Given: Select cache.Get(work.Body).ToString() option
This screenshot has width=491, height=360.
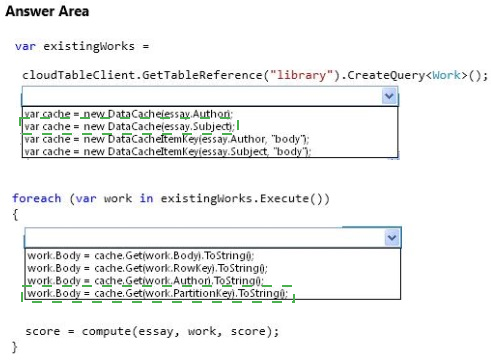Looking at the screenshot, I should pos(140,256).
